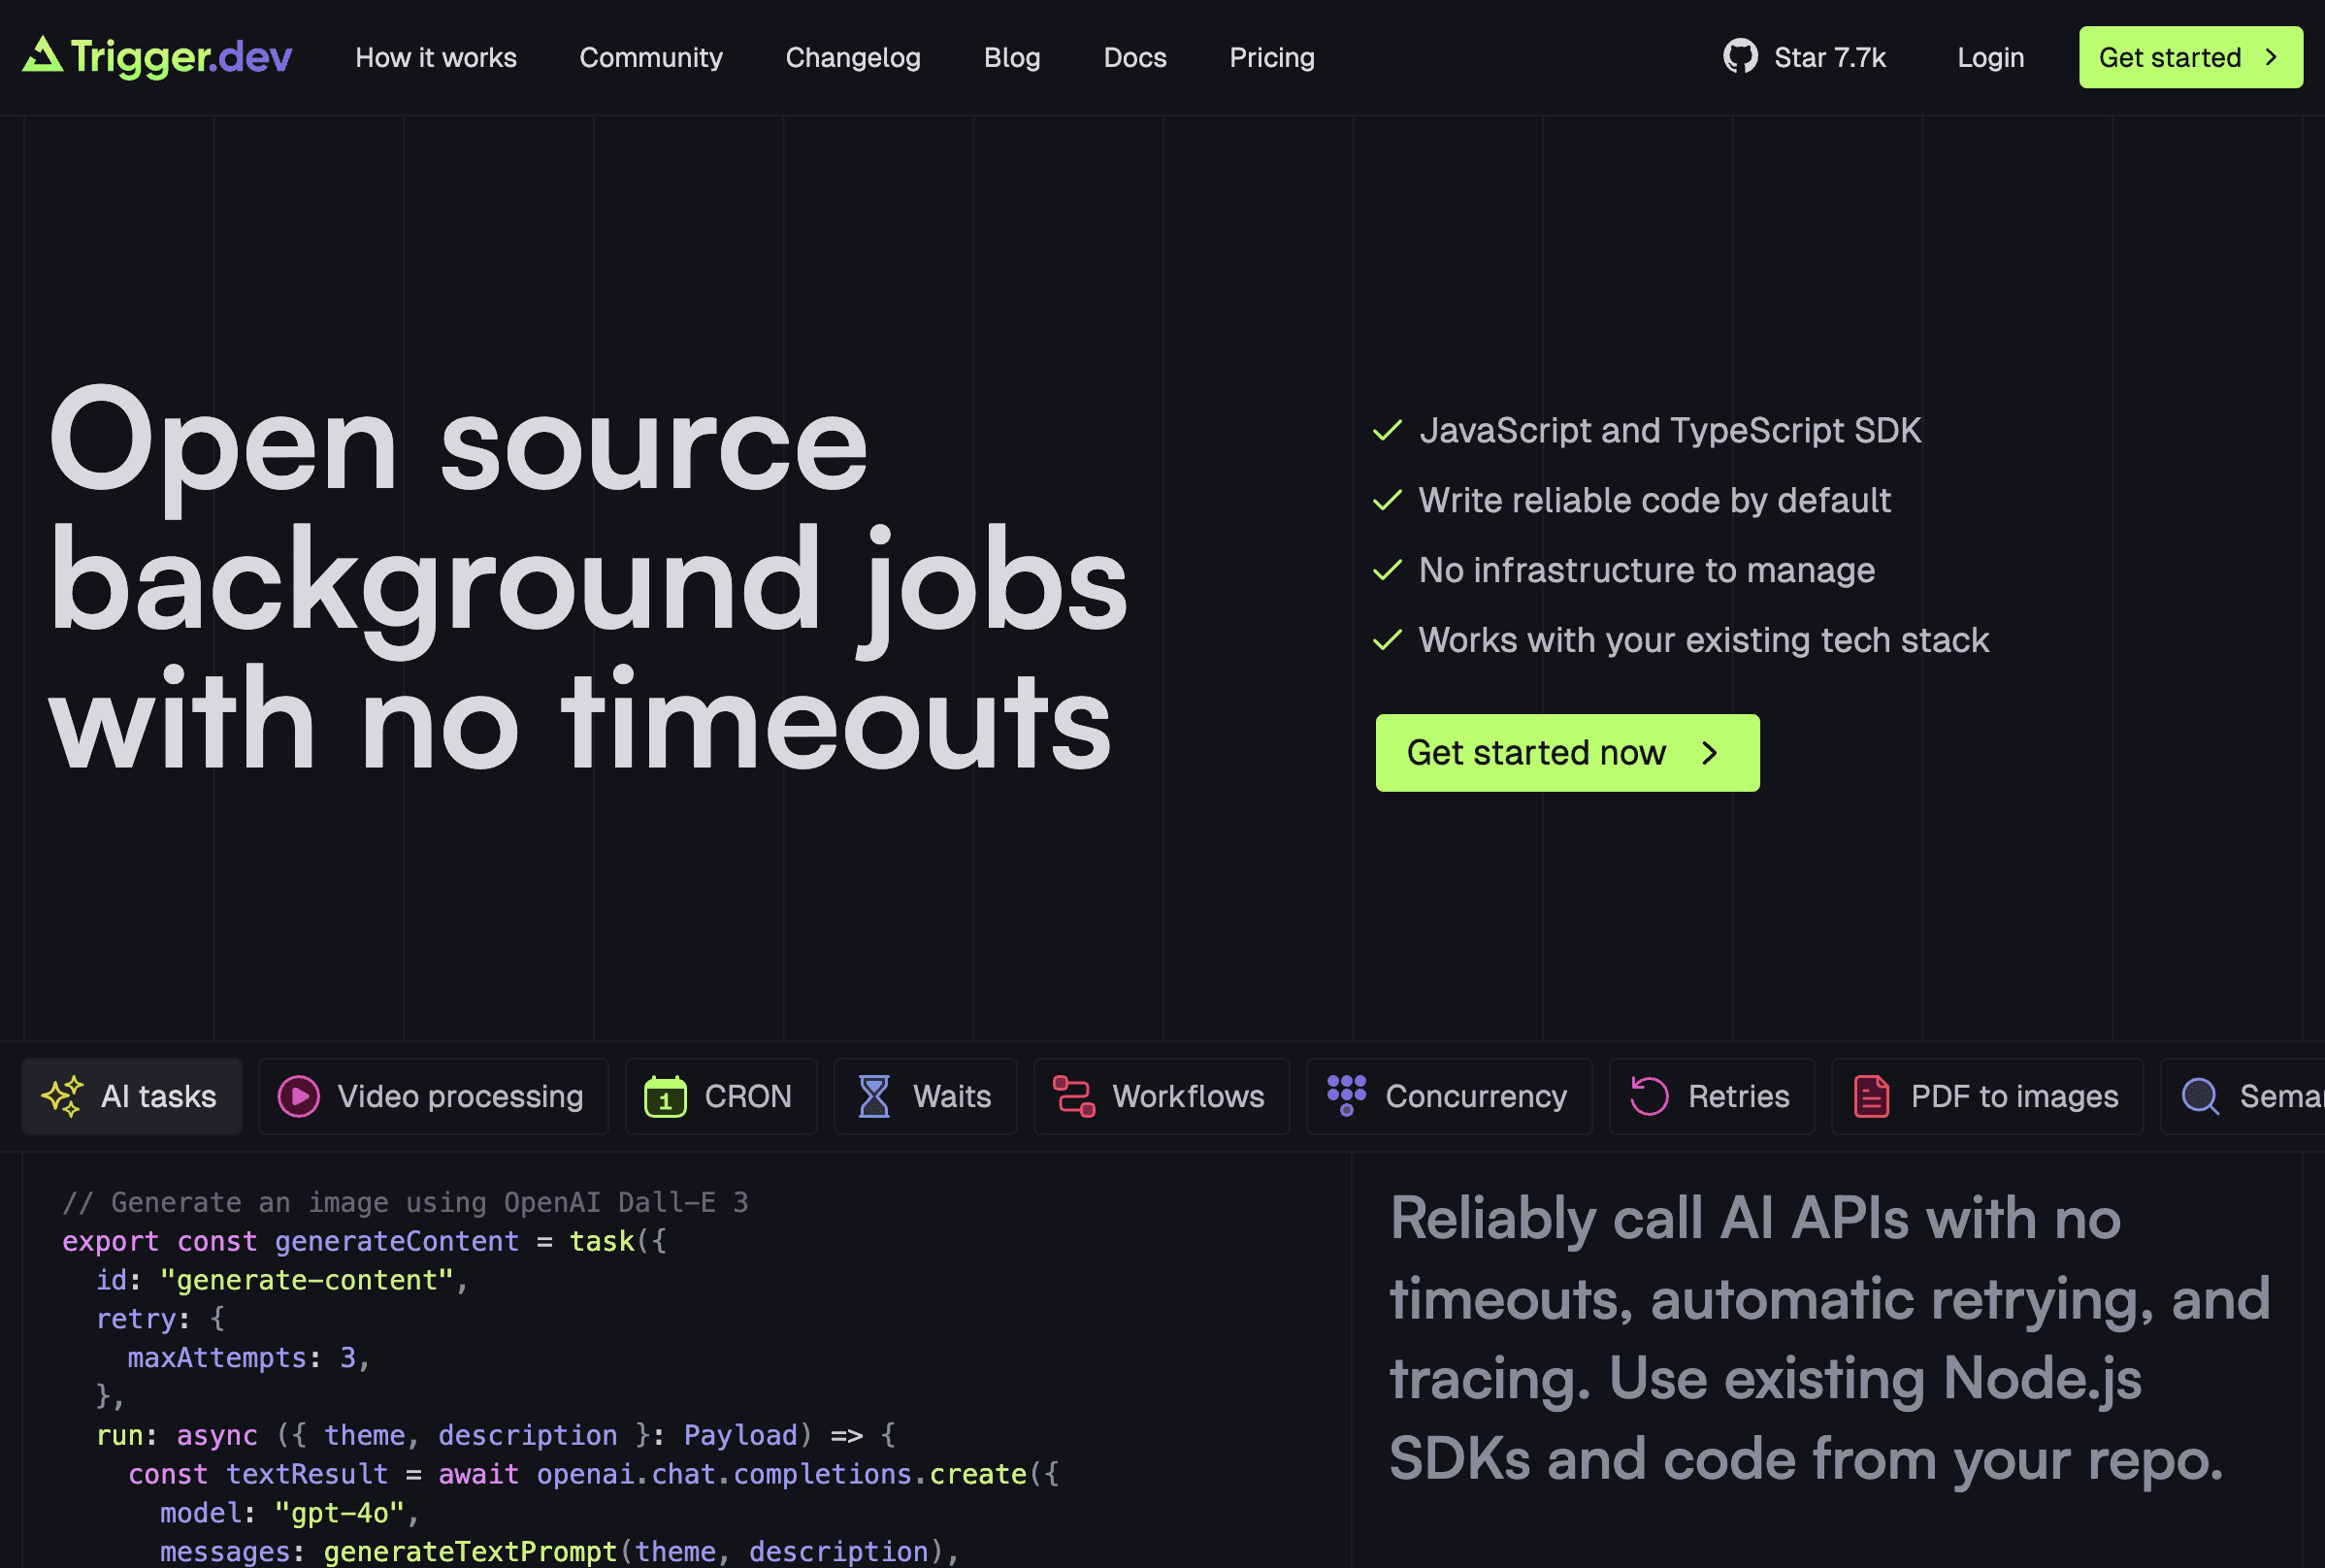This screenshot has width=2325, height=1568.
Task: Click the CRON calendar icon
Action: point(665,1096)
